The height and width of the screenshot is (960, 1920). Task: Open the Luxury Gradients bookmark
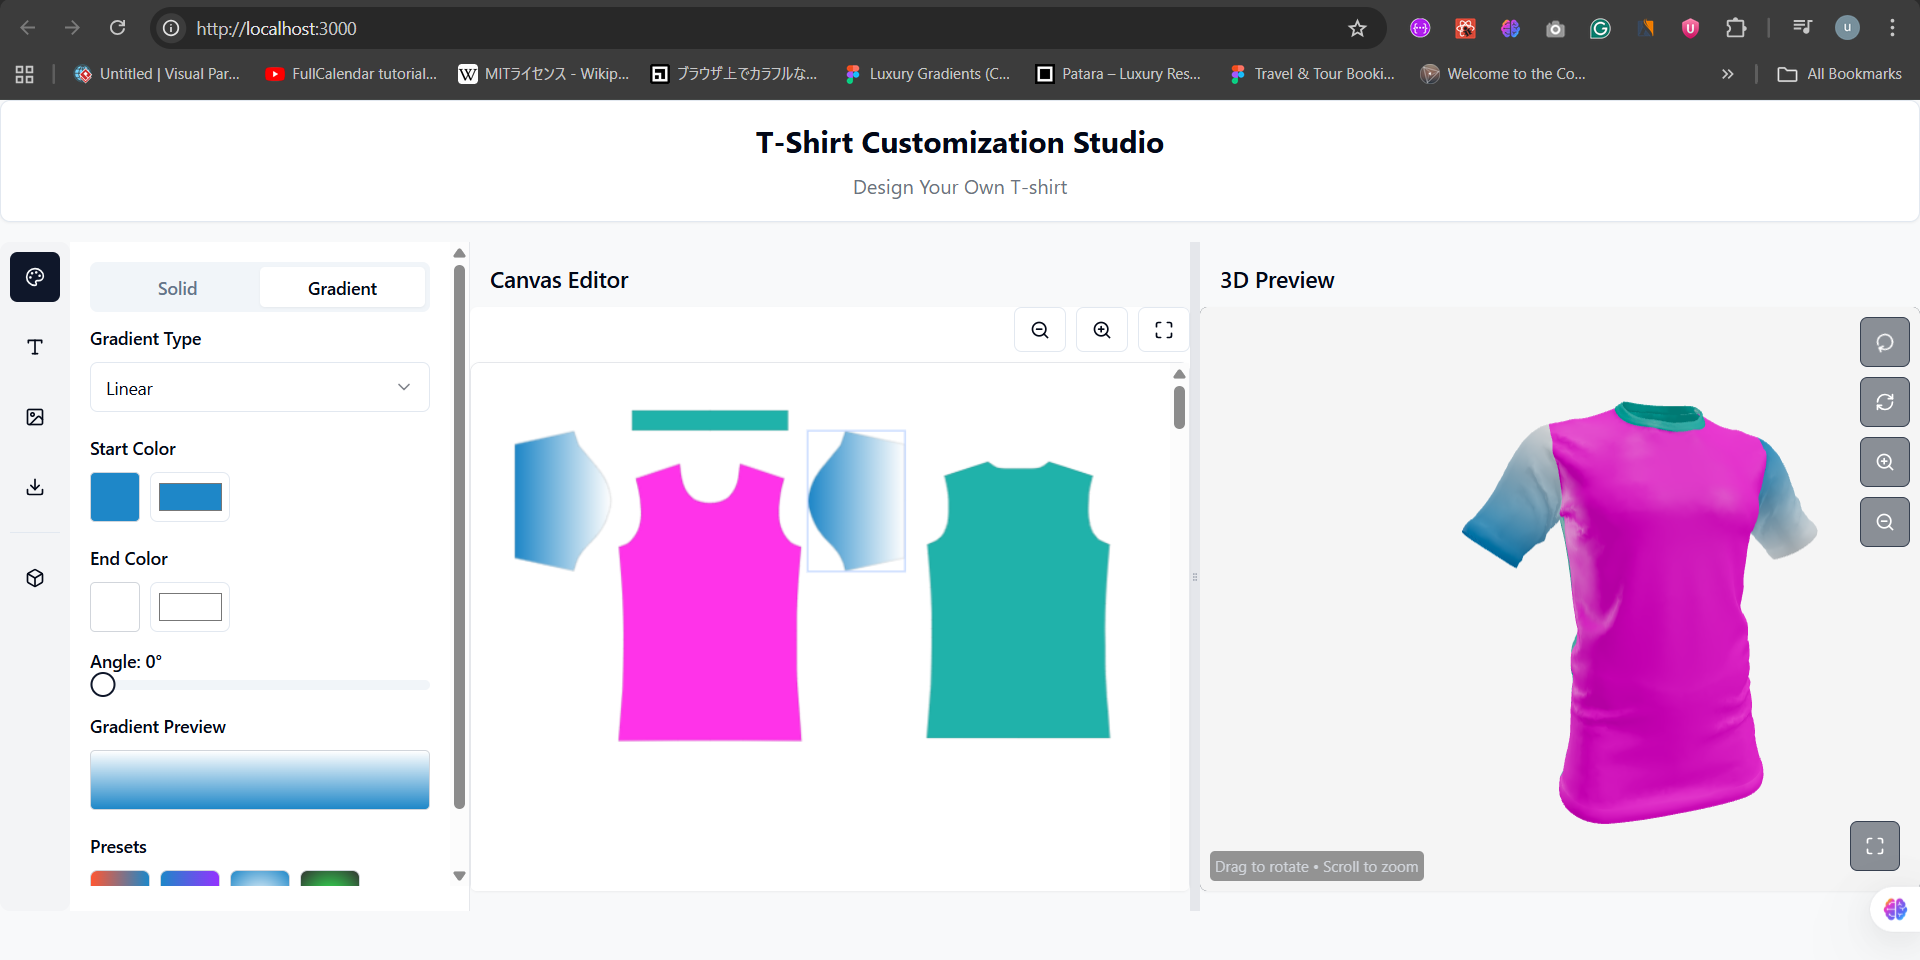pyautogui.click(x=928, y=74)
